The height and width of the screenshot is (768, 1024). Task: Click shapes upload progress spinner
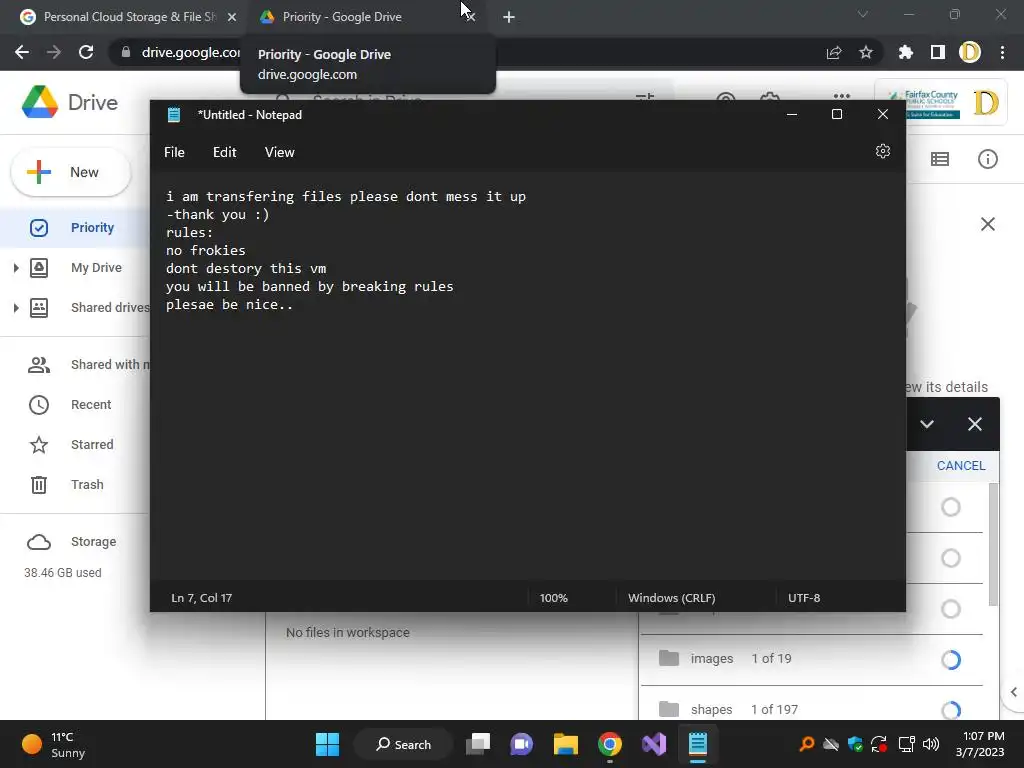[951, 709]
